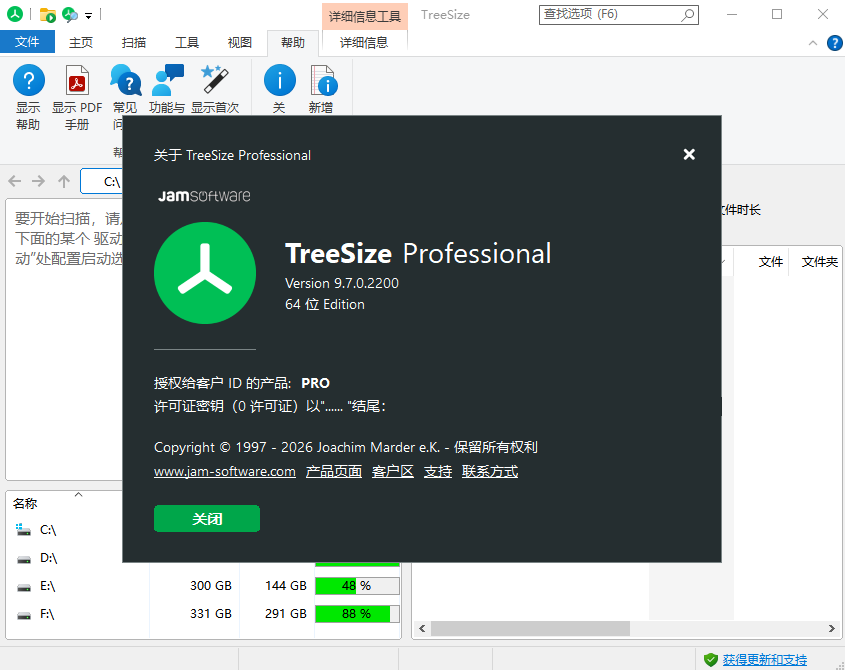Sort by the 名称 column header

click(25, 503)
